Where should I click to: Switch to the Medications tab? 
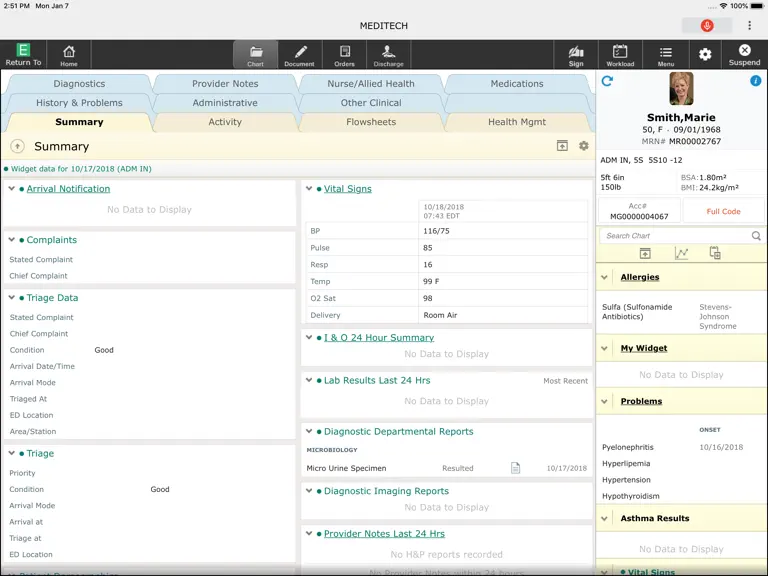click(x=517, y=84)
